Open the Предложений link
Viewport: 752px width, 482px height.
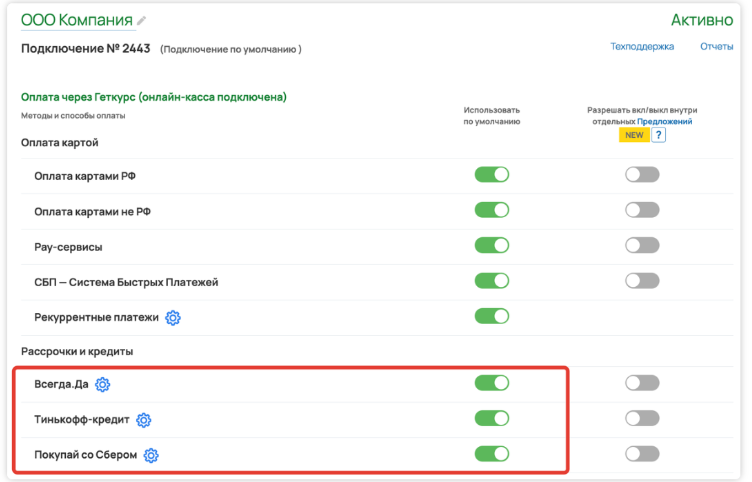click(672, 121)
